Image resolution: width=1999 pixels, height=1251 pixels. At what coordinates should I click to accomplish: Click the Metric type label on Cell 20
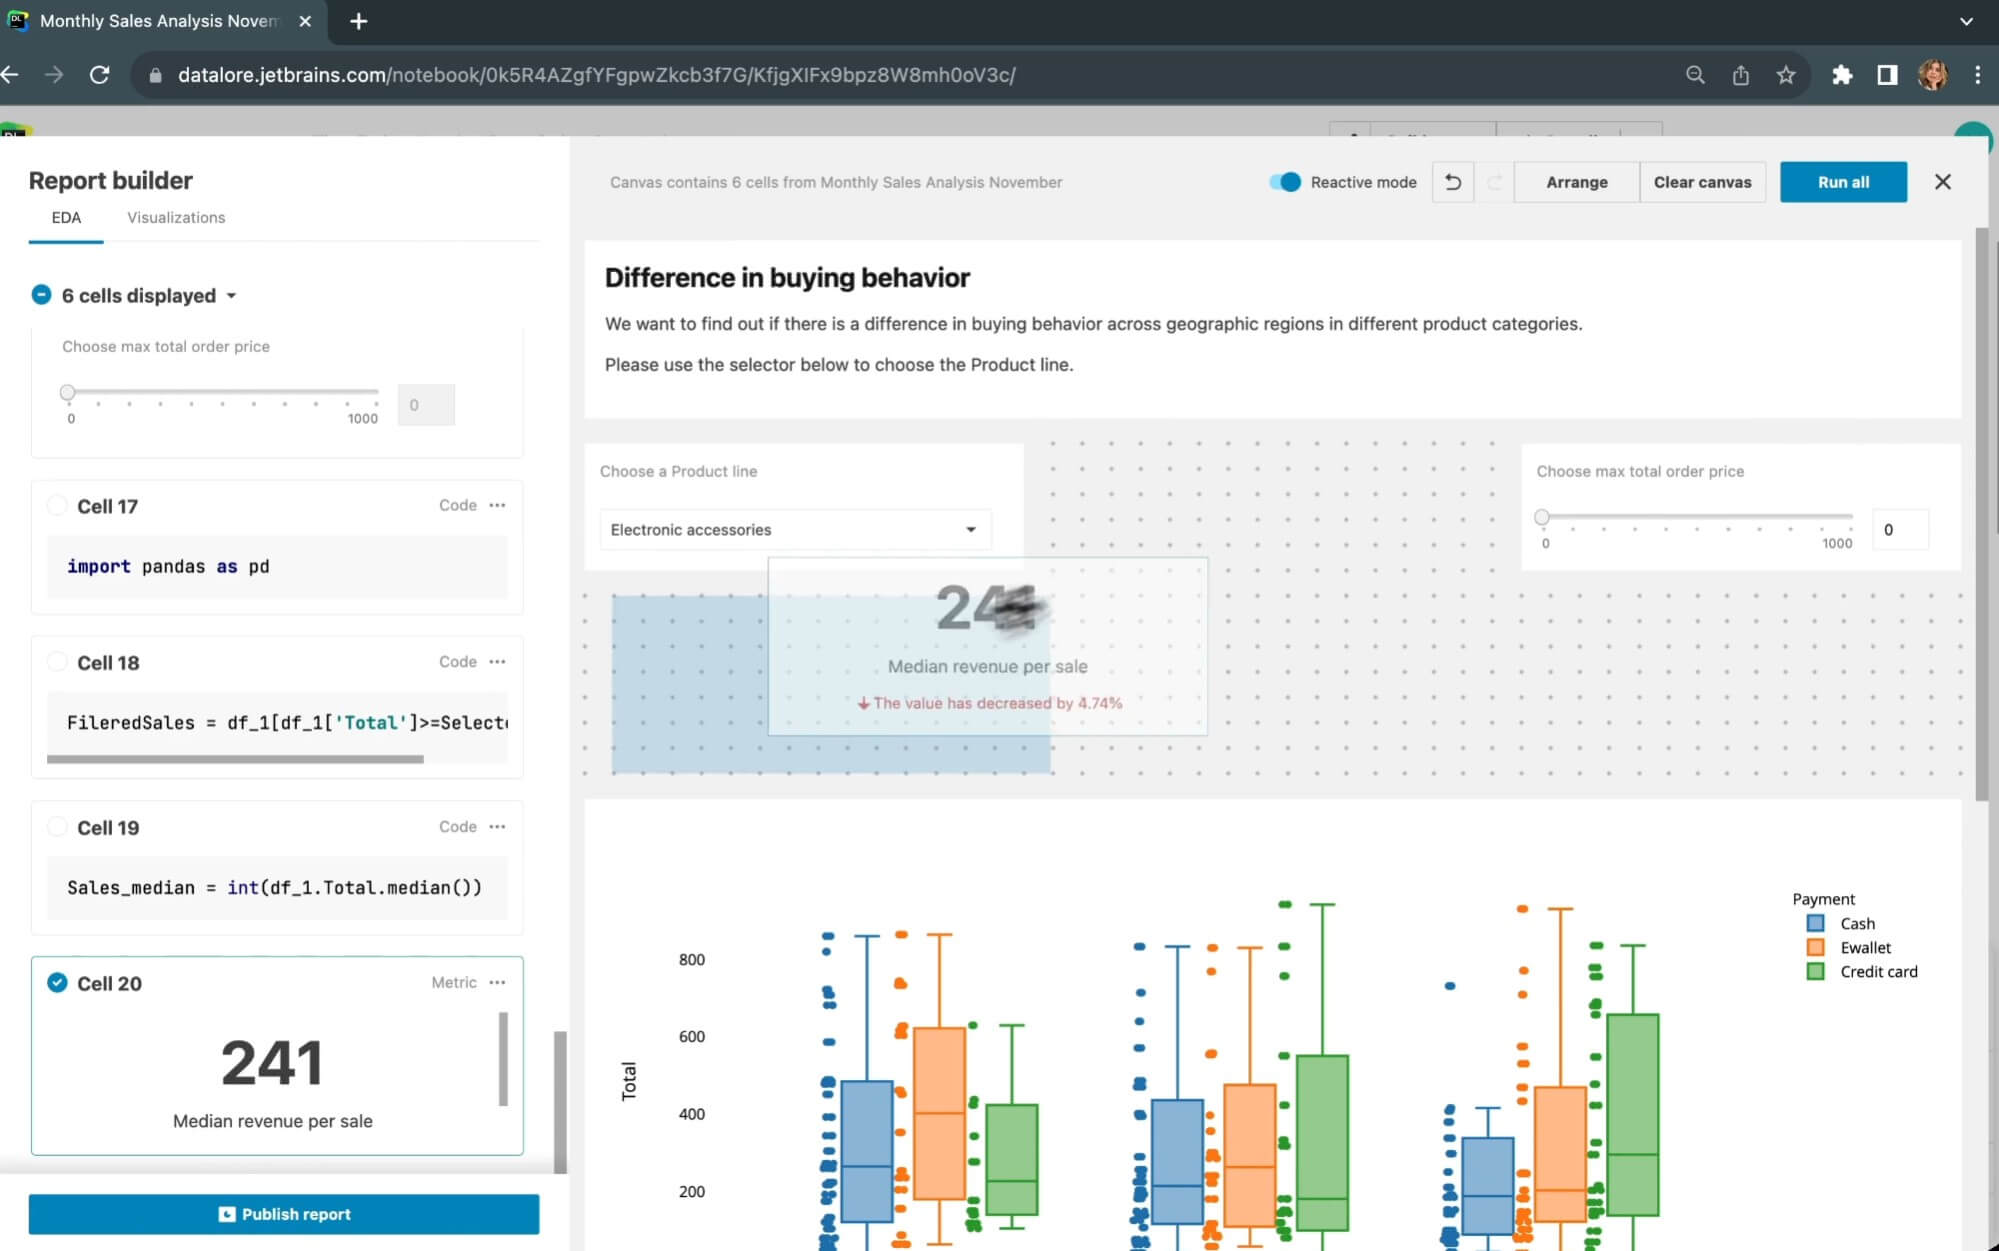(454, 983)
